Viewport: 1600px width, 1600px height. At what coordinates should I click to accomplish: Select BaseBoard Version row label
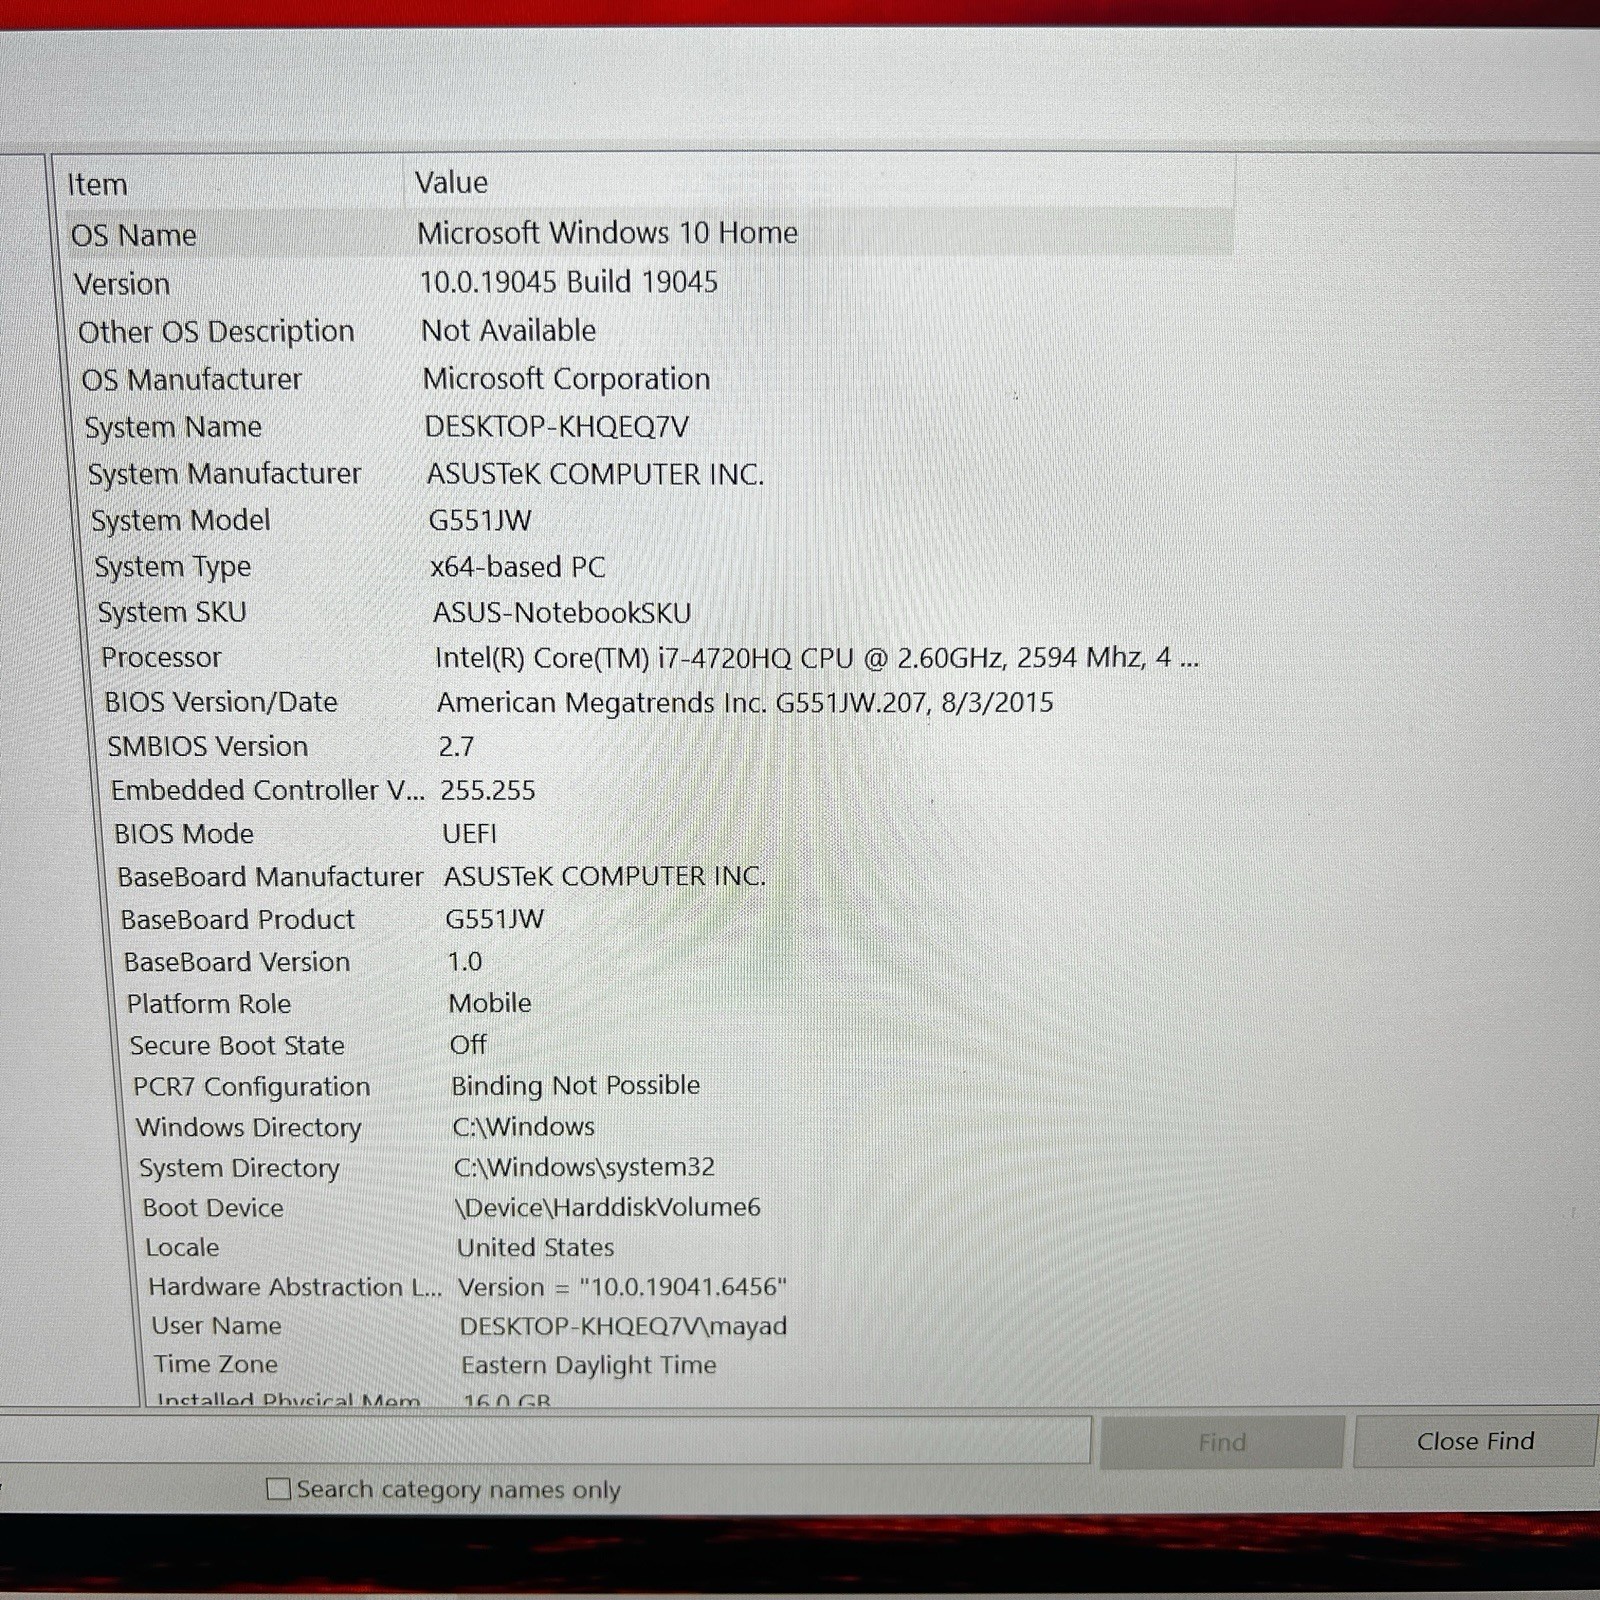[x=237, y=962]
